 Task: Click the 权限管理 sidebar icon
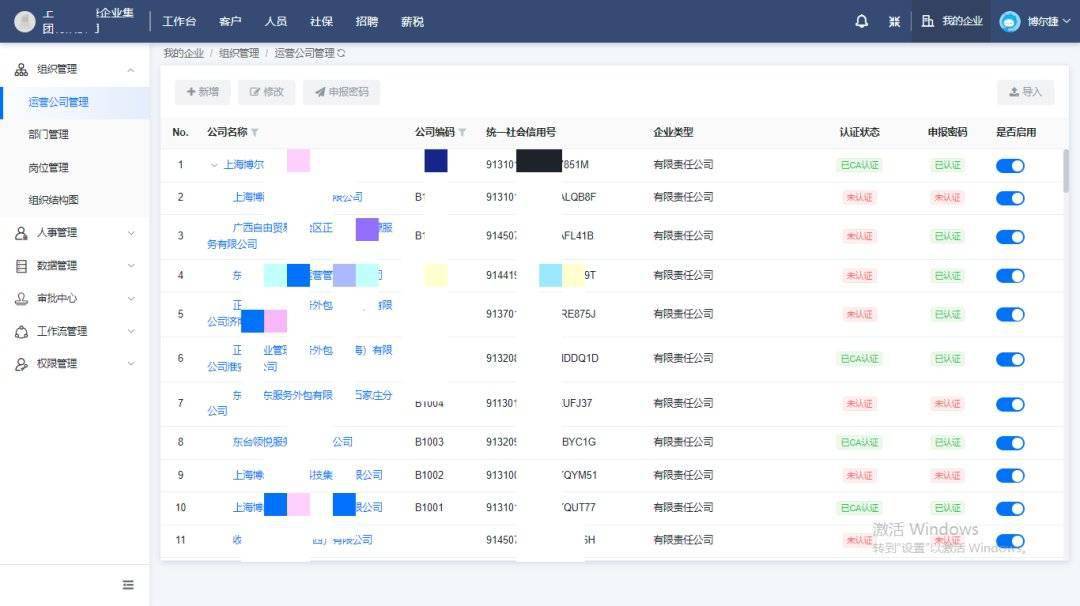[x=21, y=364]
